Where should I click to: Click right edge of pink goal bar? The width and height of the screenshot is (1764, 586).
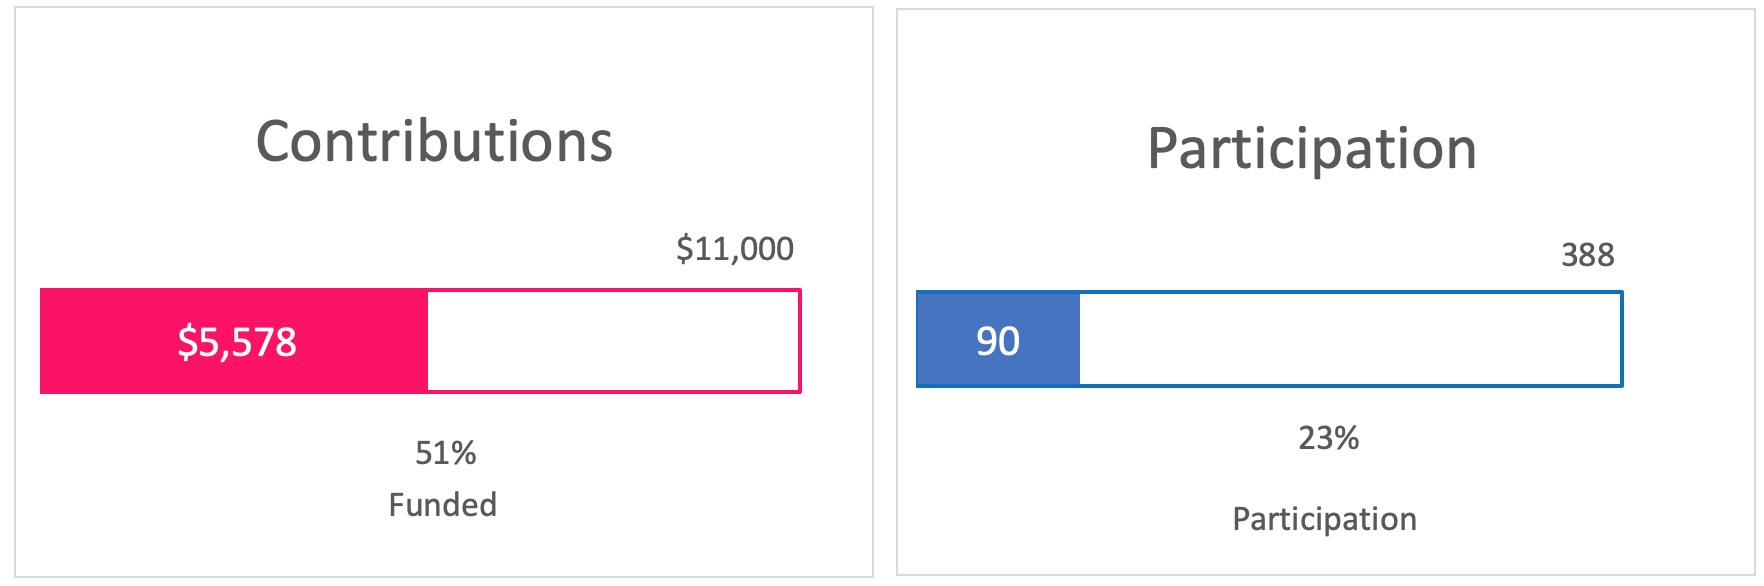(x=800, y=341)
